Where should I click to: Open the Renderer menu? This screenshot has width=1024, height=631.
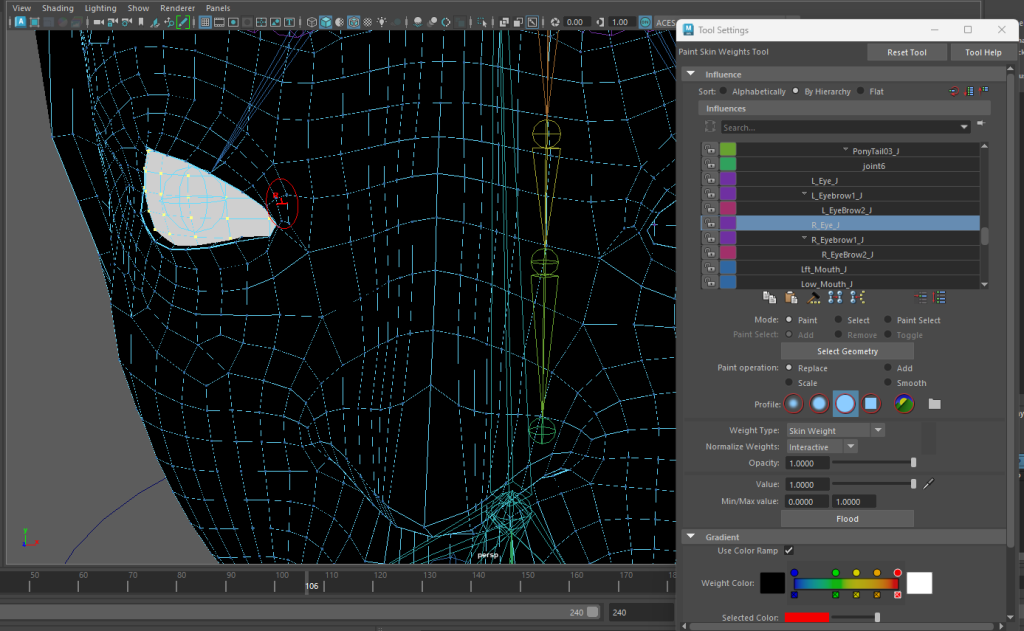(x=177, y=8)
